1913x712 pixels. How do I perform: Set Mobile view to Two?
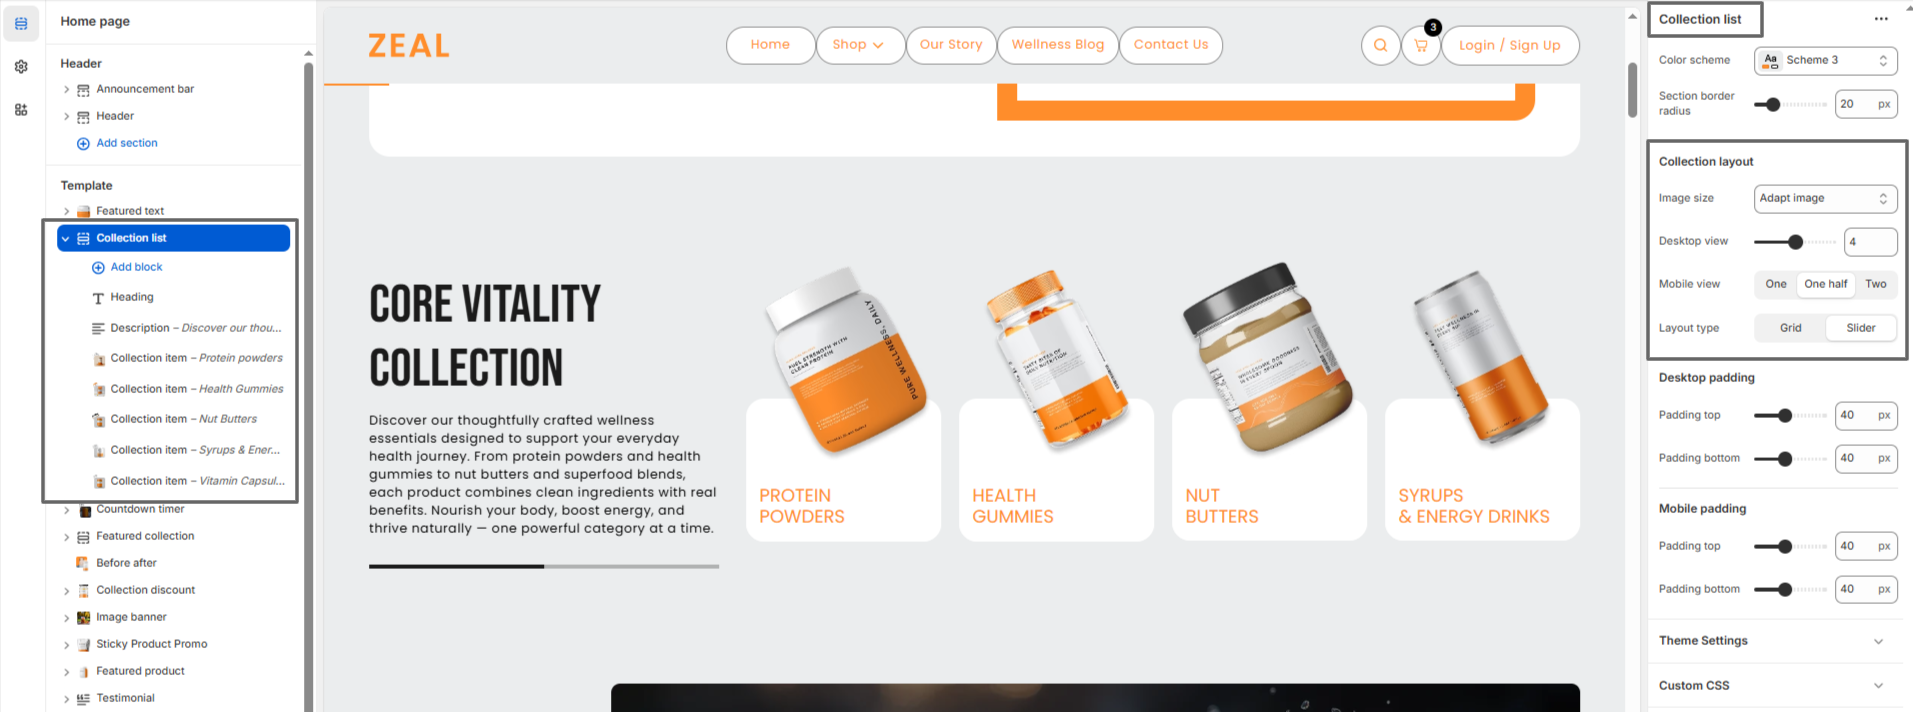coord(1875,284)
